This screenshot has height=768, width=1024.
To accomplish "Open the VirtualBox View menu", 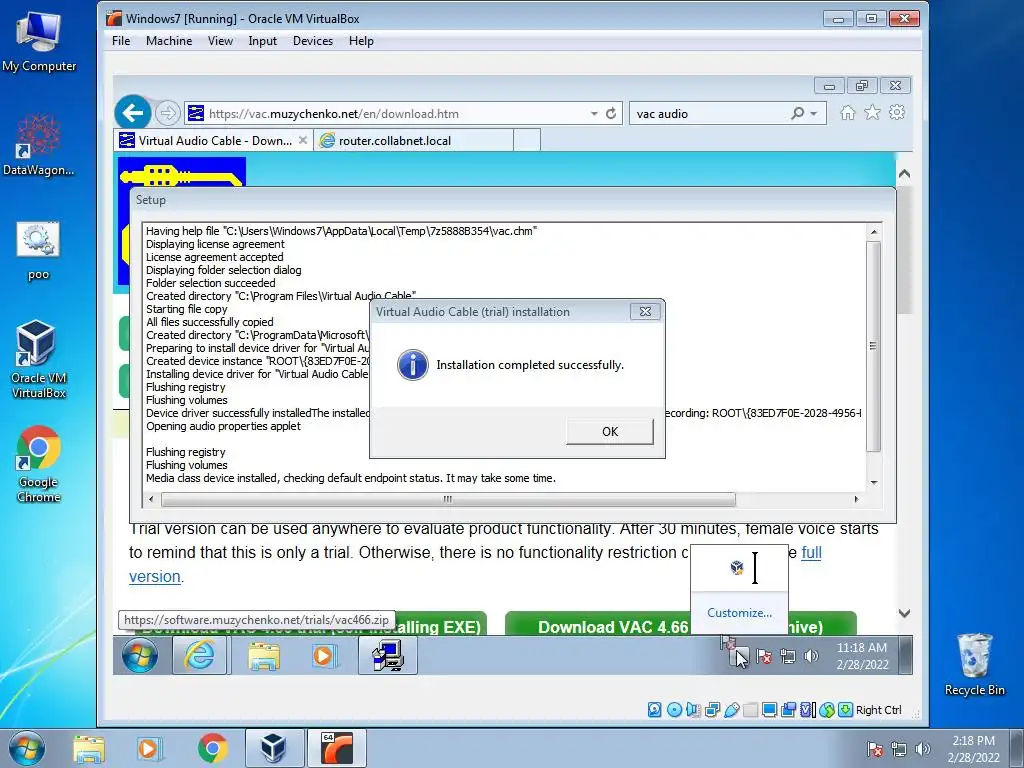I will [x=220, y=41].
